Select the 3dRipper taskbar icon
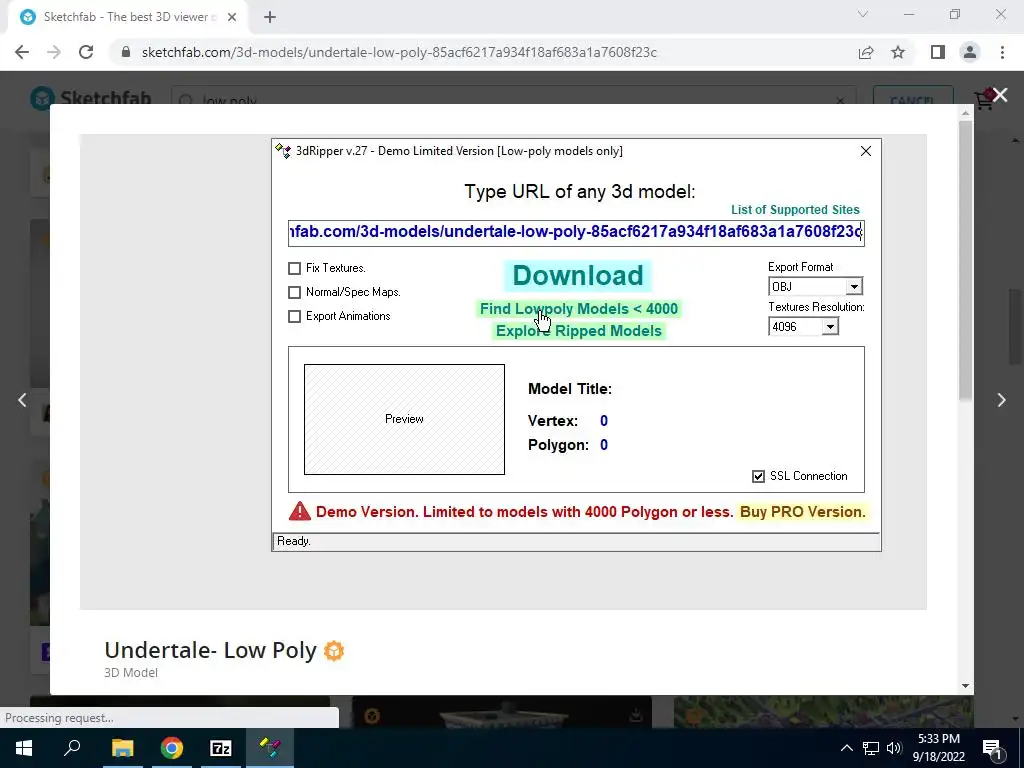This screenshot has height=768, width=1024. (x=270, y=748)
